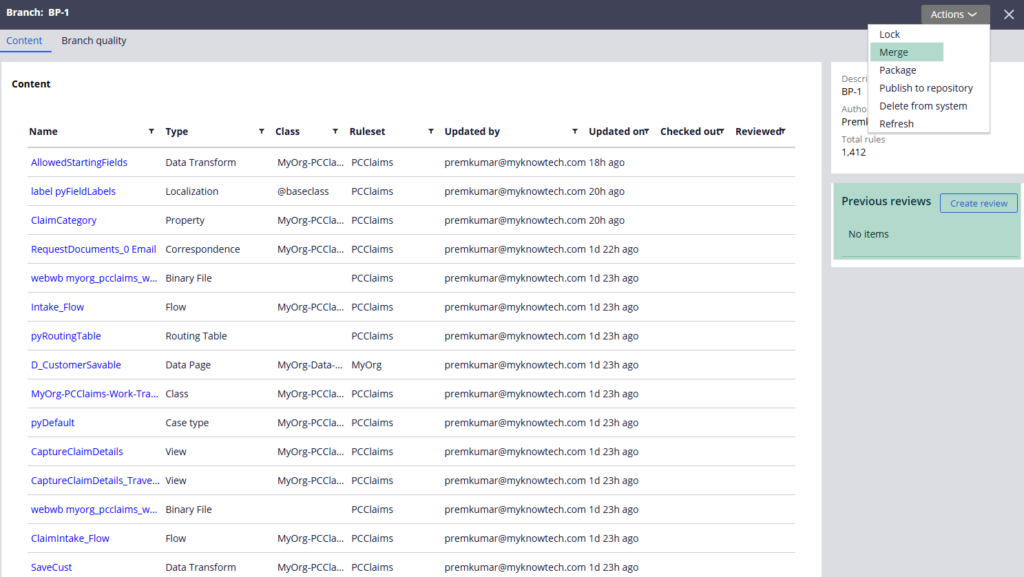
Task: Open the Actions dropdown menu
Action: (955, 14)
